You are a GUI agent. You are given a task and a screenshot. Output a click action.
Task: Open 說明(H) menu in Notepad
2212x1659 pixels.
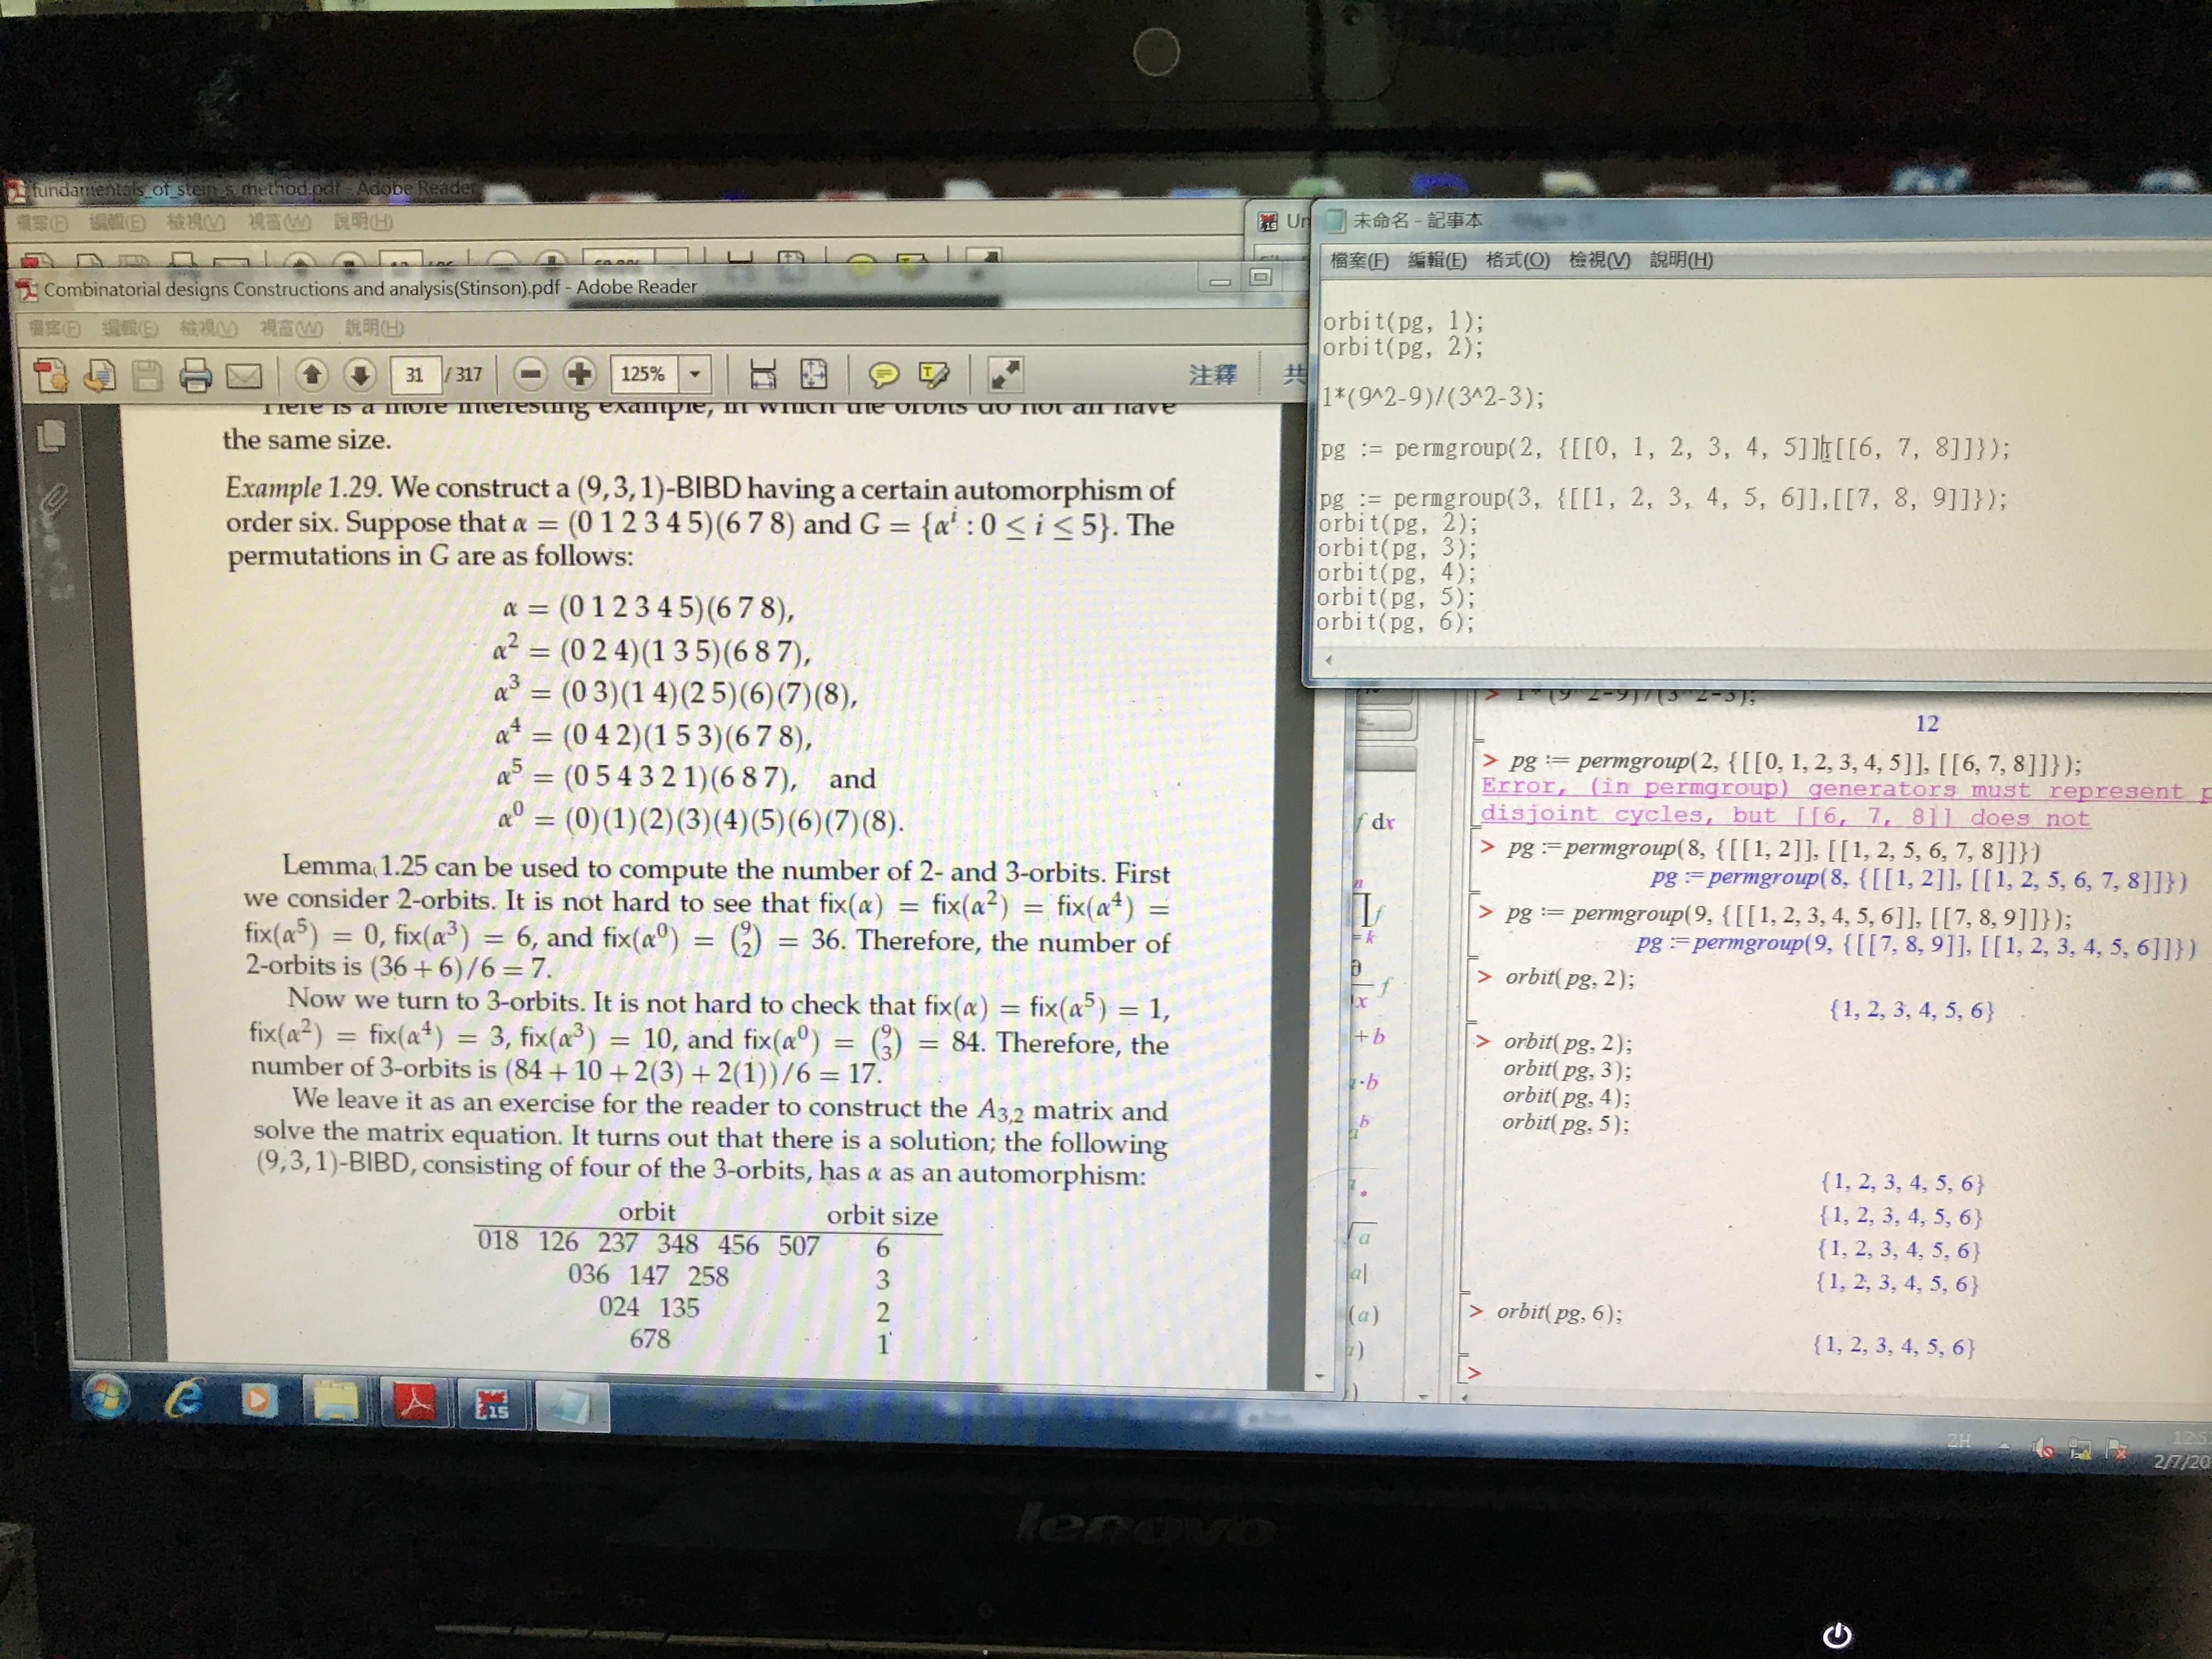click(x=1681, y=260)
